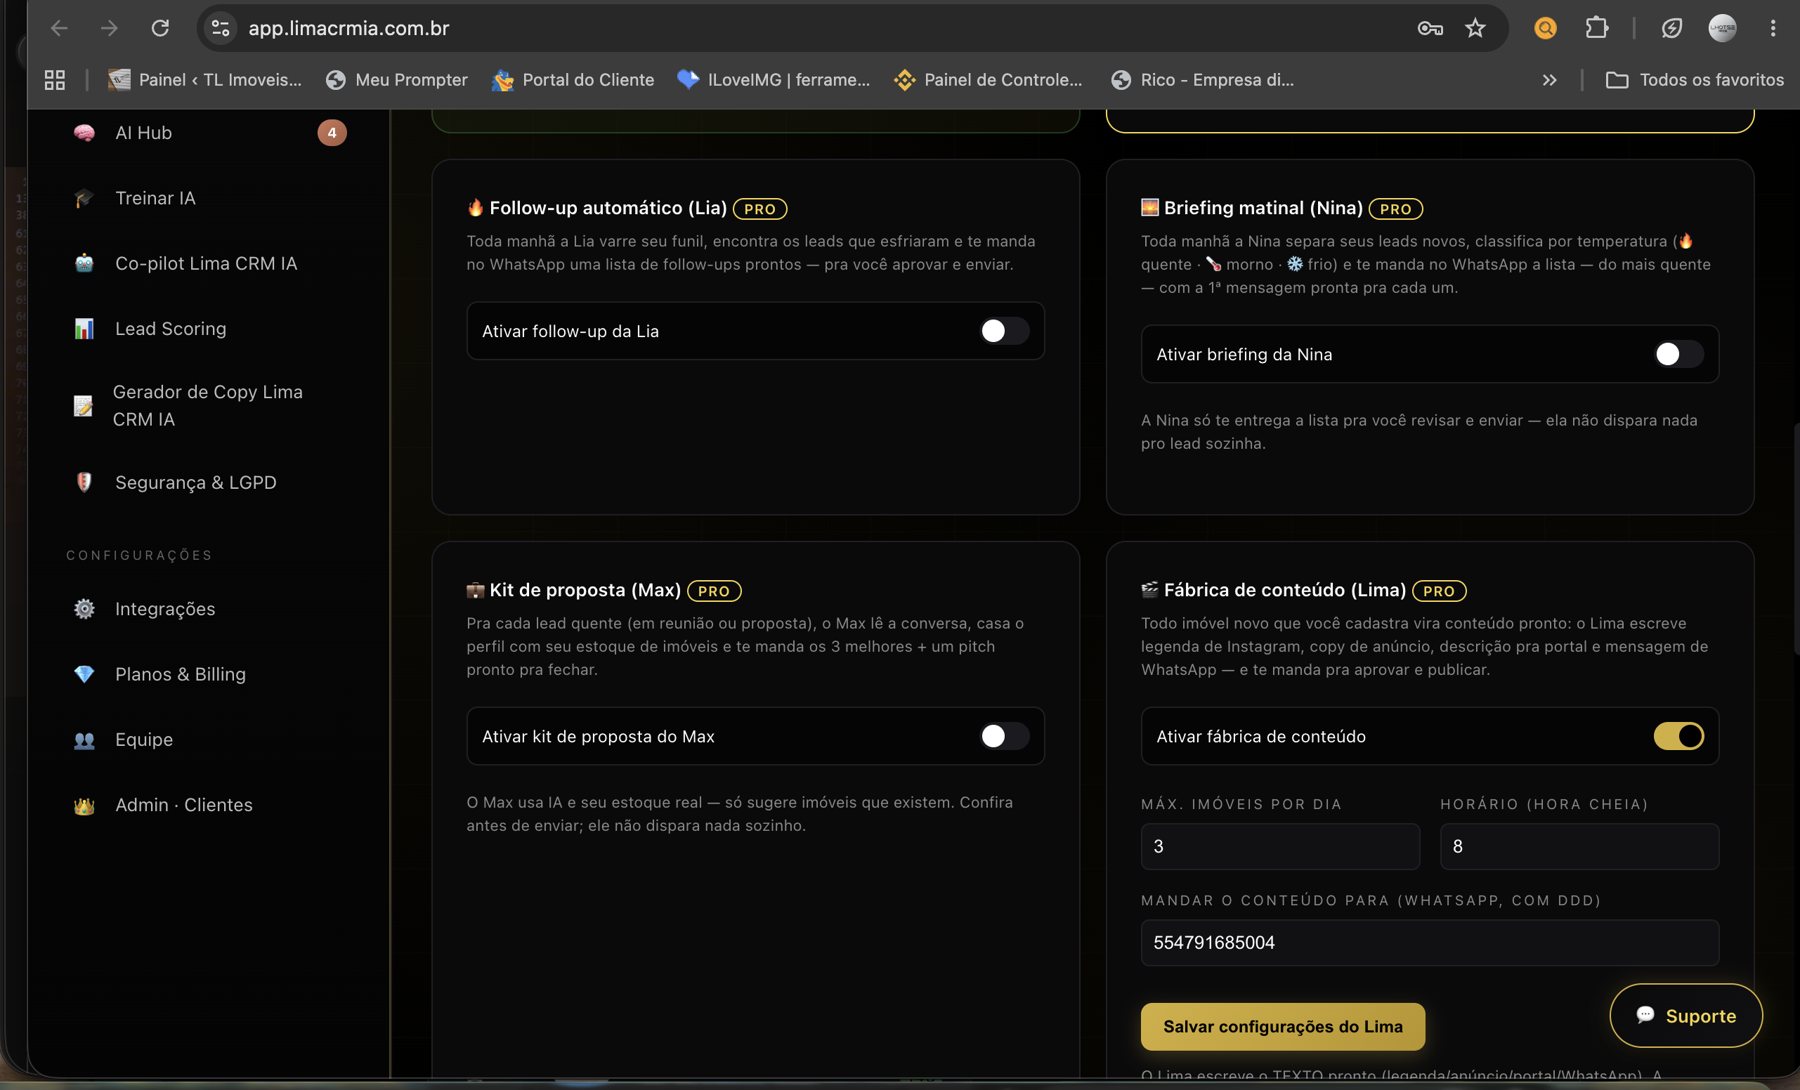
Task: Click the brain icon next to AI Hub
Action: tap(84, 133)
